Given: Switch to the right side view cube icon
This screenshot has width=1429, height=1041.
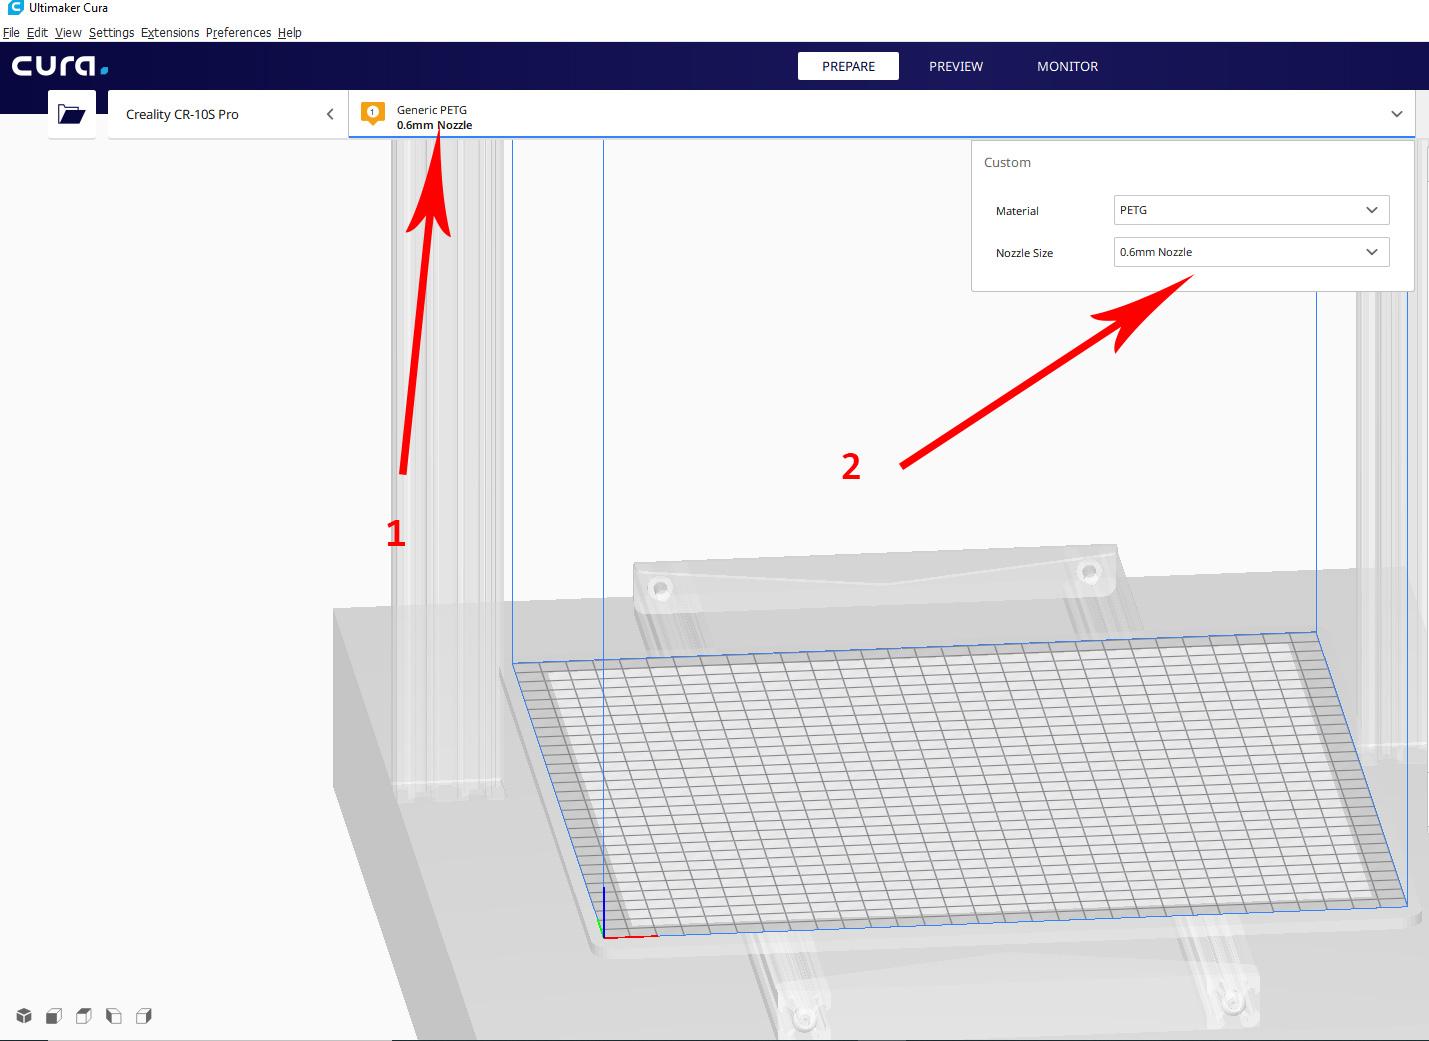Looking at the screenshot, I should coord(144,1016).
